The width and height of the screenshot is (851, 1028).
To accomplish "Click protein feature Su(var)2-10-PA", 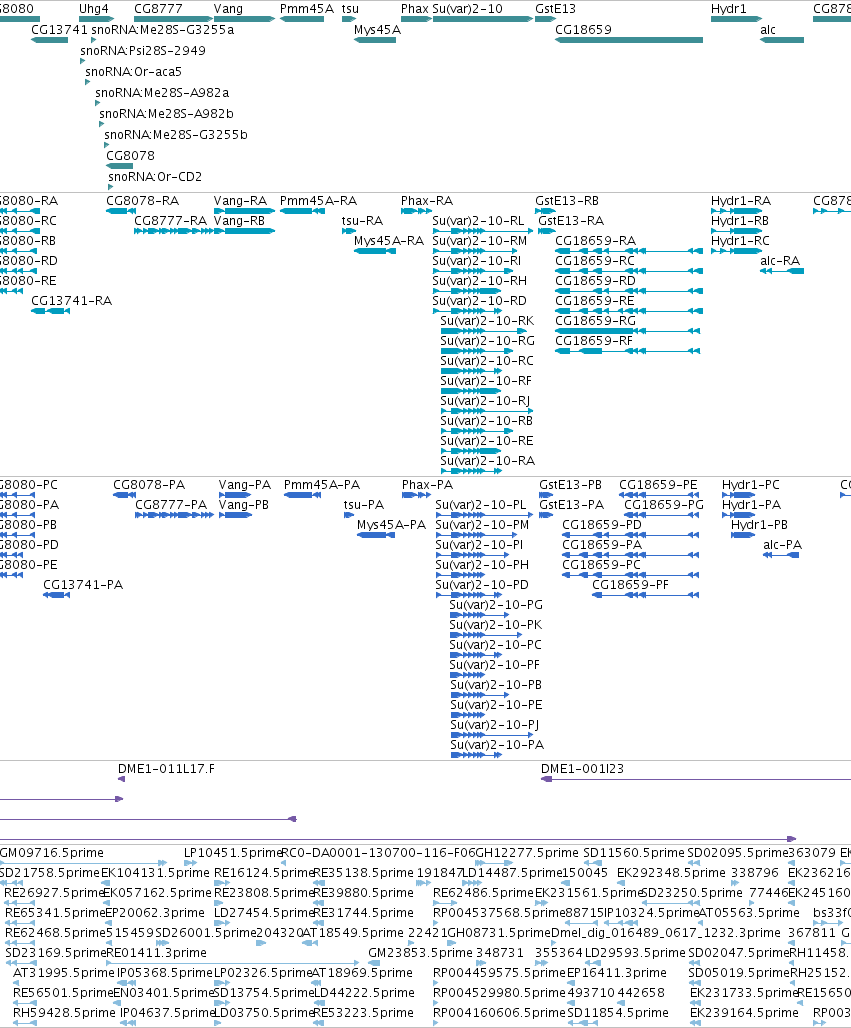I will pos(476,755).
